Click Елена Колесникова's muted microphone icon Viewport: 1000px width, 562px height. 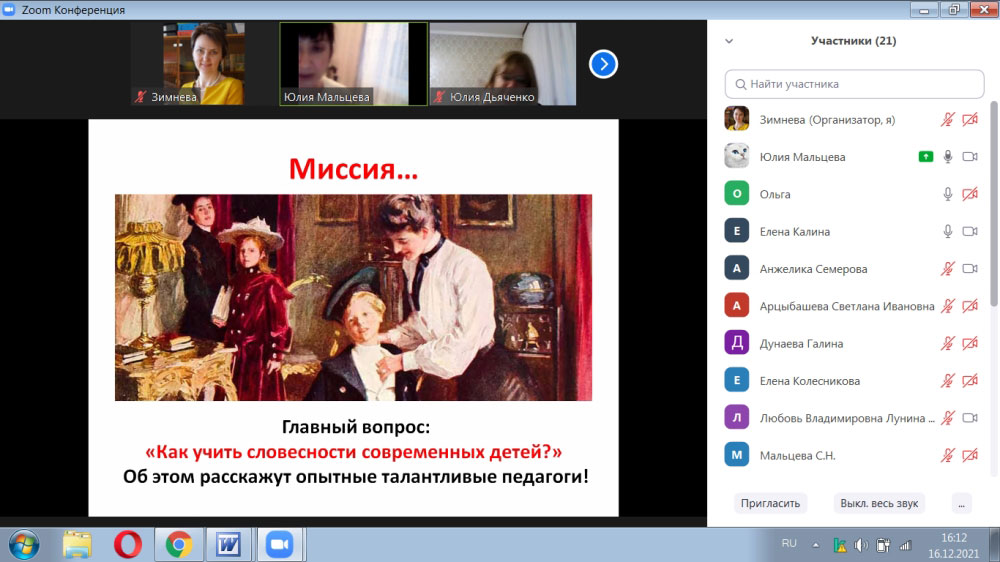pyautogui.click(x=948, y=380)
